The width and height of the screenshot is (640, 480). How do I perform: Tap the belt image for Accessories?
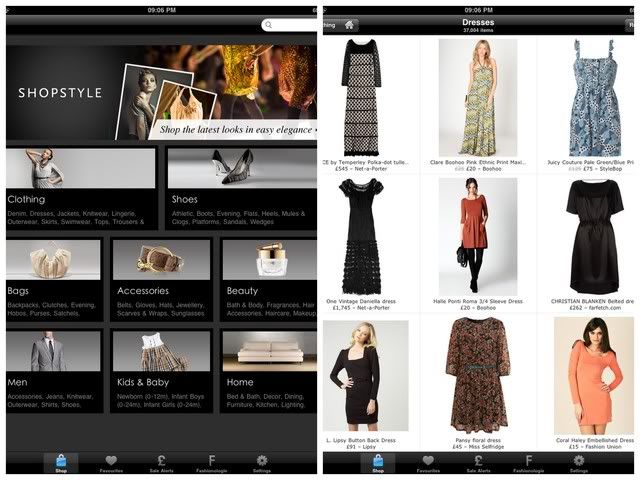click(x=161, y=260)
